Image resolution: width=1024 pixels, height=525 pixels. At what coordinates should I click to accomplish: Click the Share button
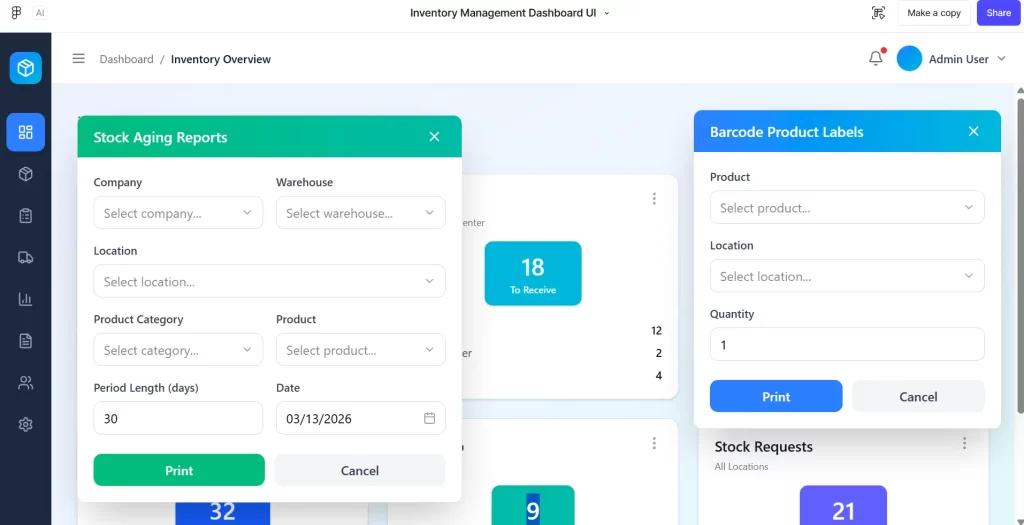pyautogui.click(x=999, y=13)
